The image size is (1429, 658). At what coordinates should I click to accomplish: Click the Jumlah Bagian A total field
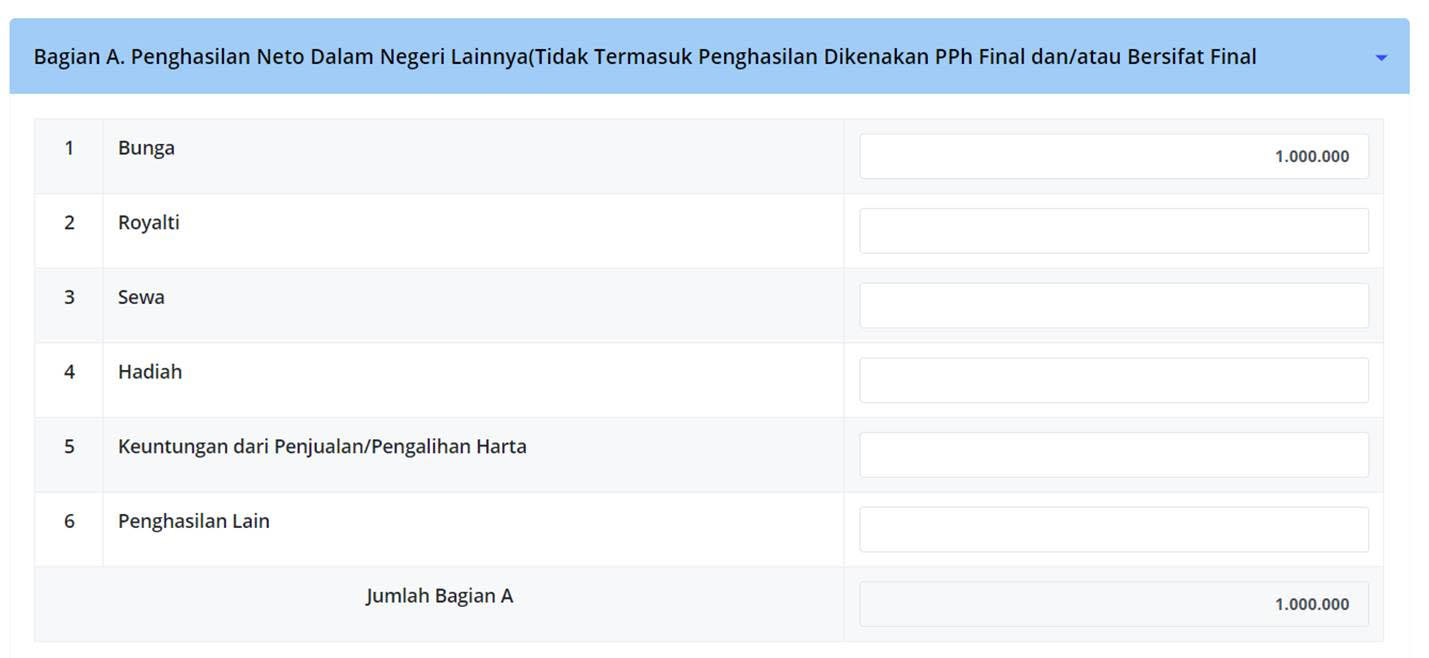(x=1113, y=604)
